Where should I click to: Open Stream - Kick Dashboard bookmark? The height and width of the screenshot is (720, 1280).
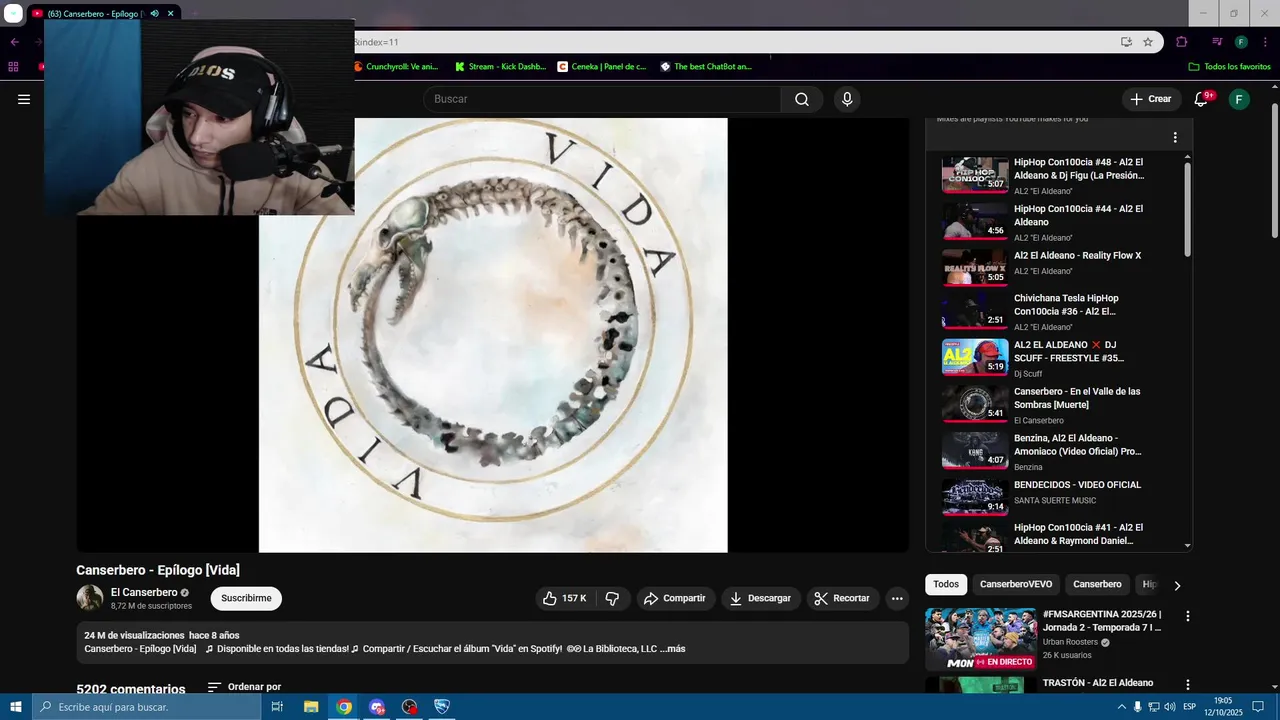click(500, 67)
